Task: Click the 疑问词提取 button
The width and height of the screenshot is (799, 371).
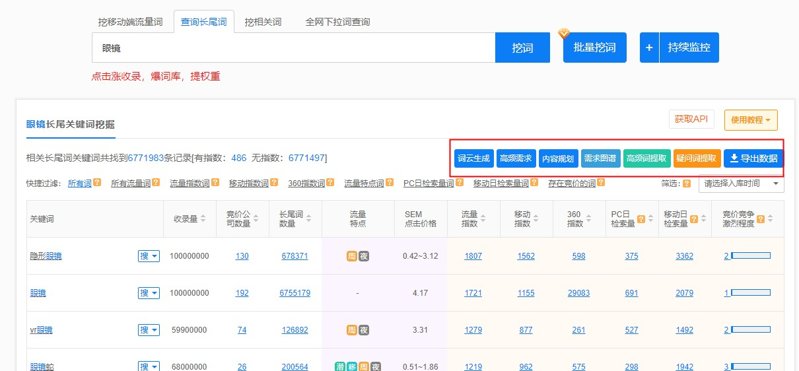Action: click(x=697, y=158)
